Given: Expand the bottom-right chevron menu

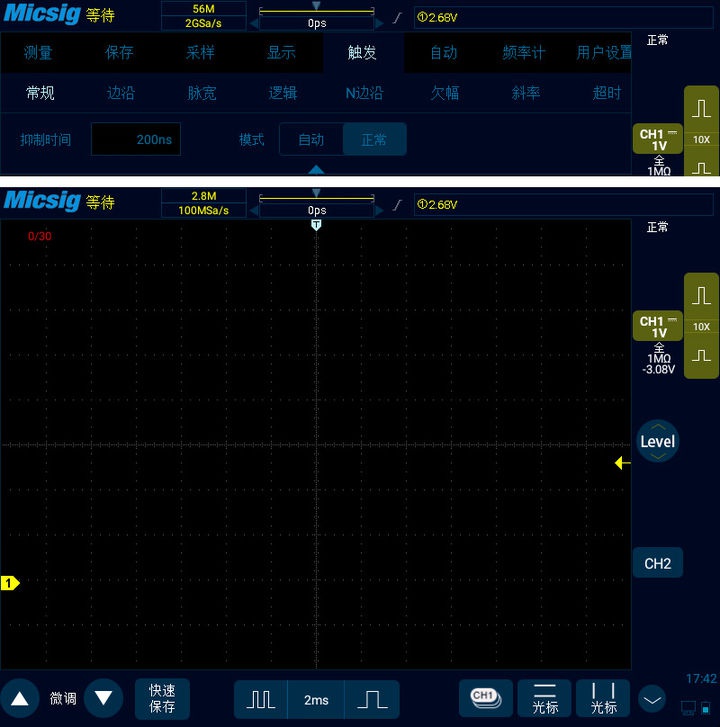Looking at the screenshot, I should (652, 698).
